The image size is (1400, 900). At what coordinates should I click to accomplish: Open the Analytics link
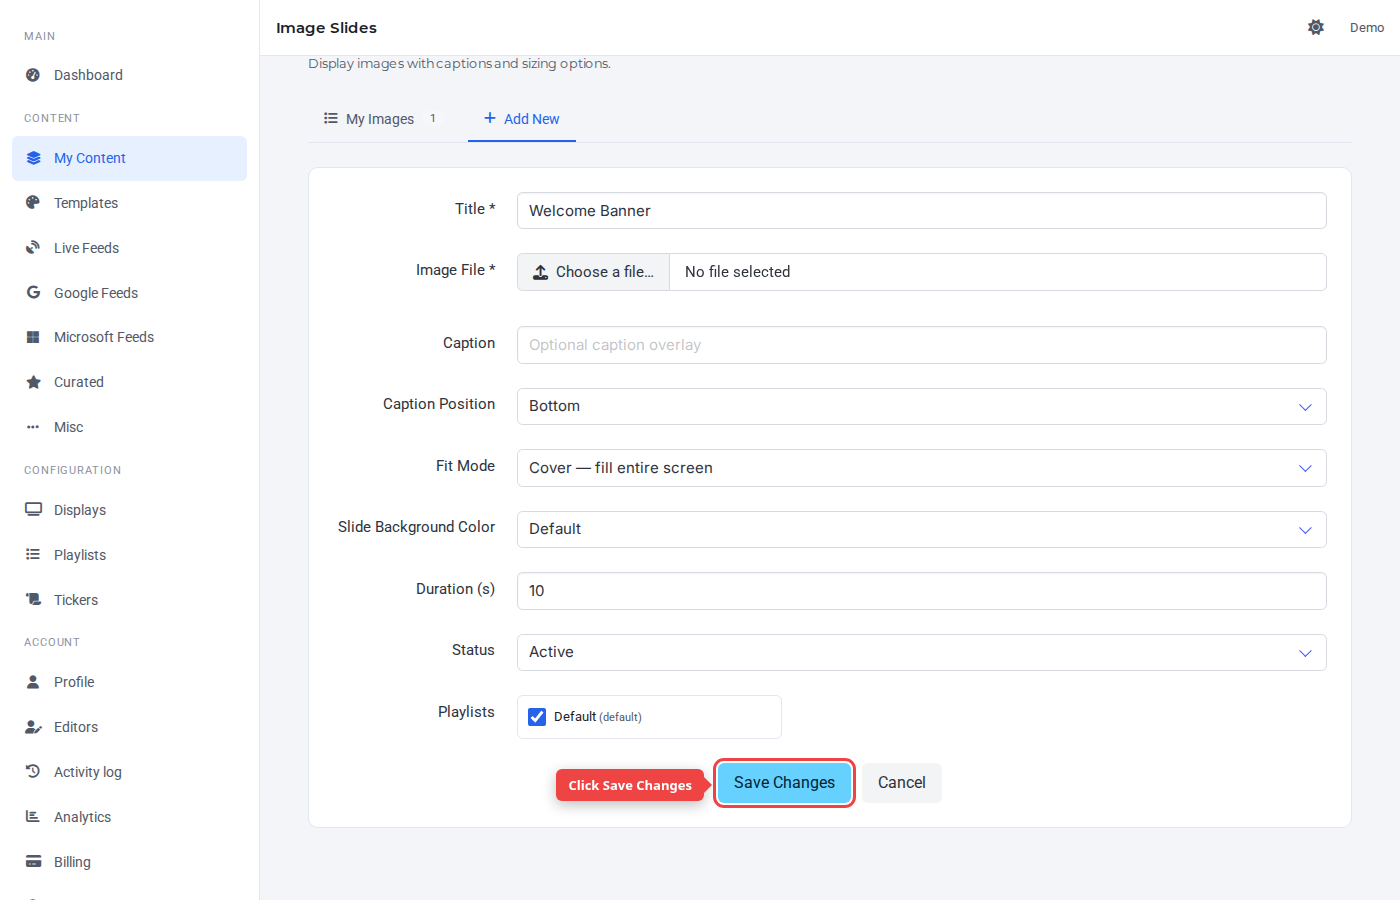[129, 817]
